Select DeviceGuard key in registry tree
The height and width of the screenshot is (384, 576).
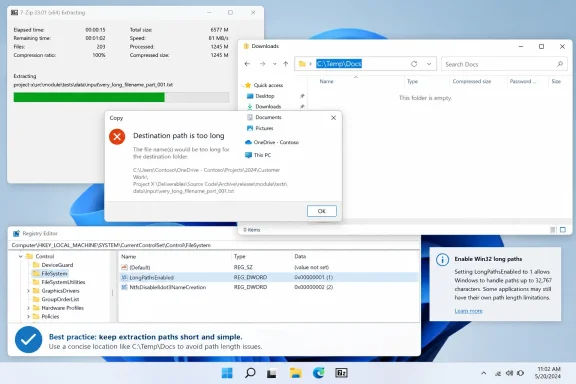tap(53, 265)
